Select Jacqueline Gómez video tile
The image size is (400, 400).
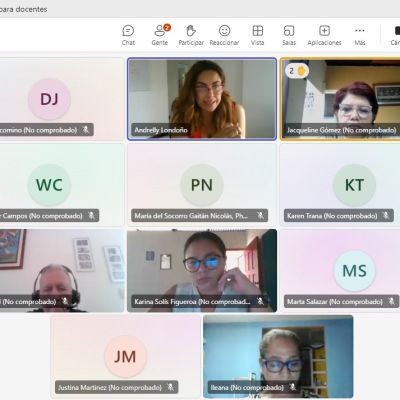click(340, 99)
